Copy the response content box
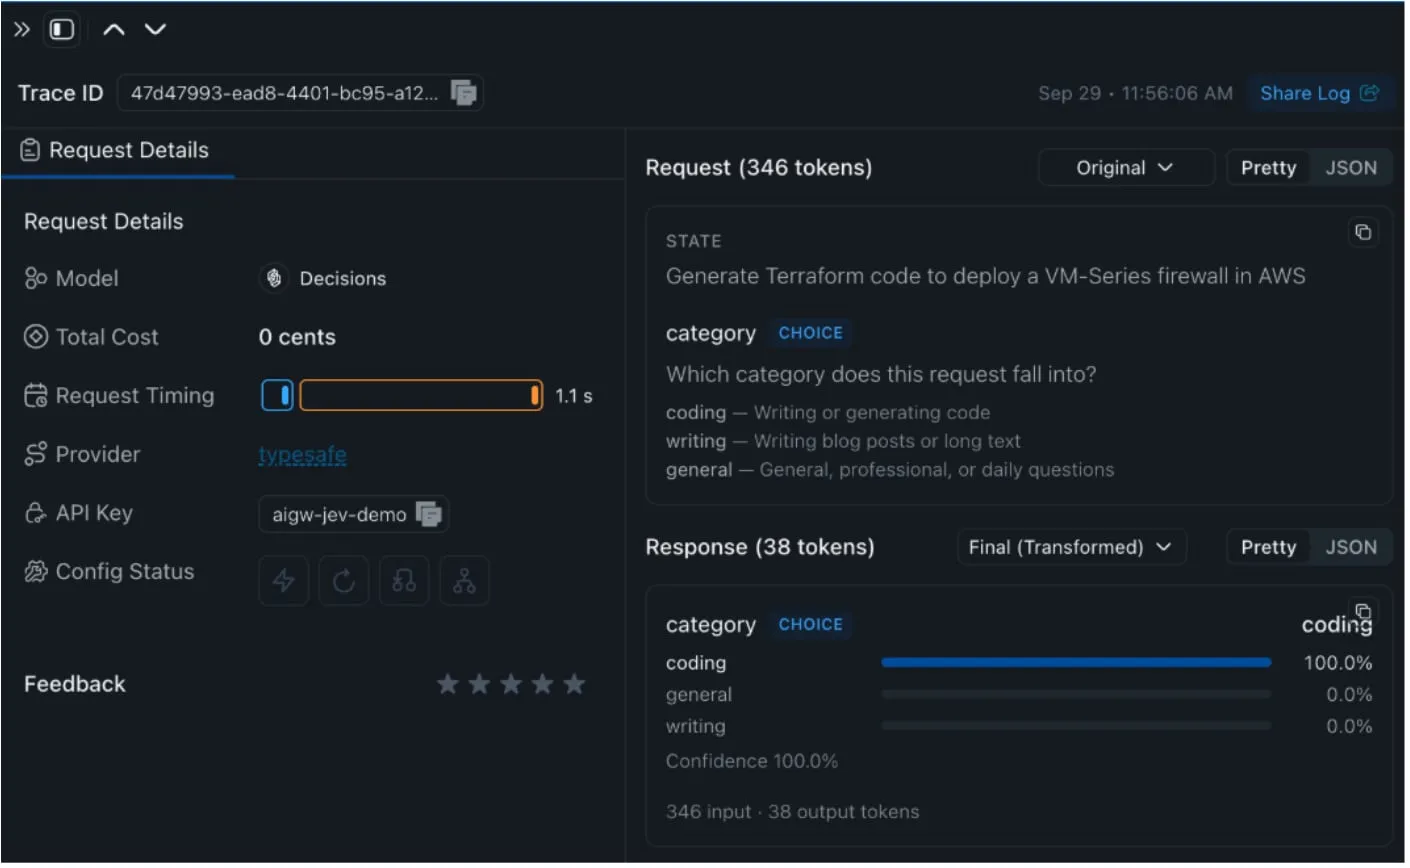This screenshot has height=868, width=1410. click(1363, 610)
